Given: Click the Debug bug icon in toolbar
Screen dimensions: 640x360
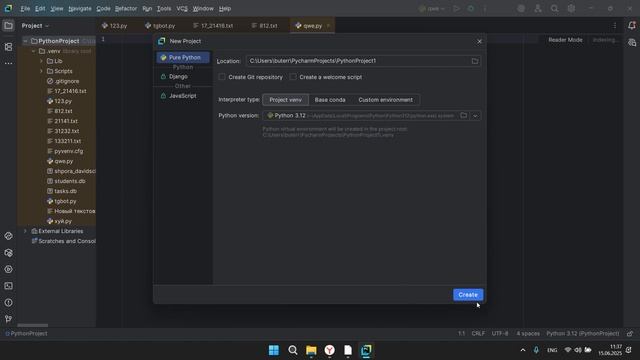Looking at the screenshot, I should pyautogui.click(x=471, y=9).
